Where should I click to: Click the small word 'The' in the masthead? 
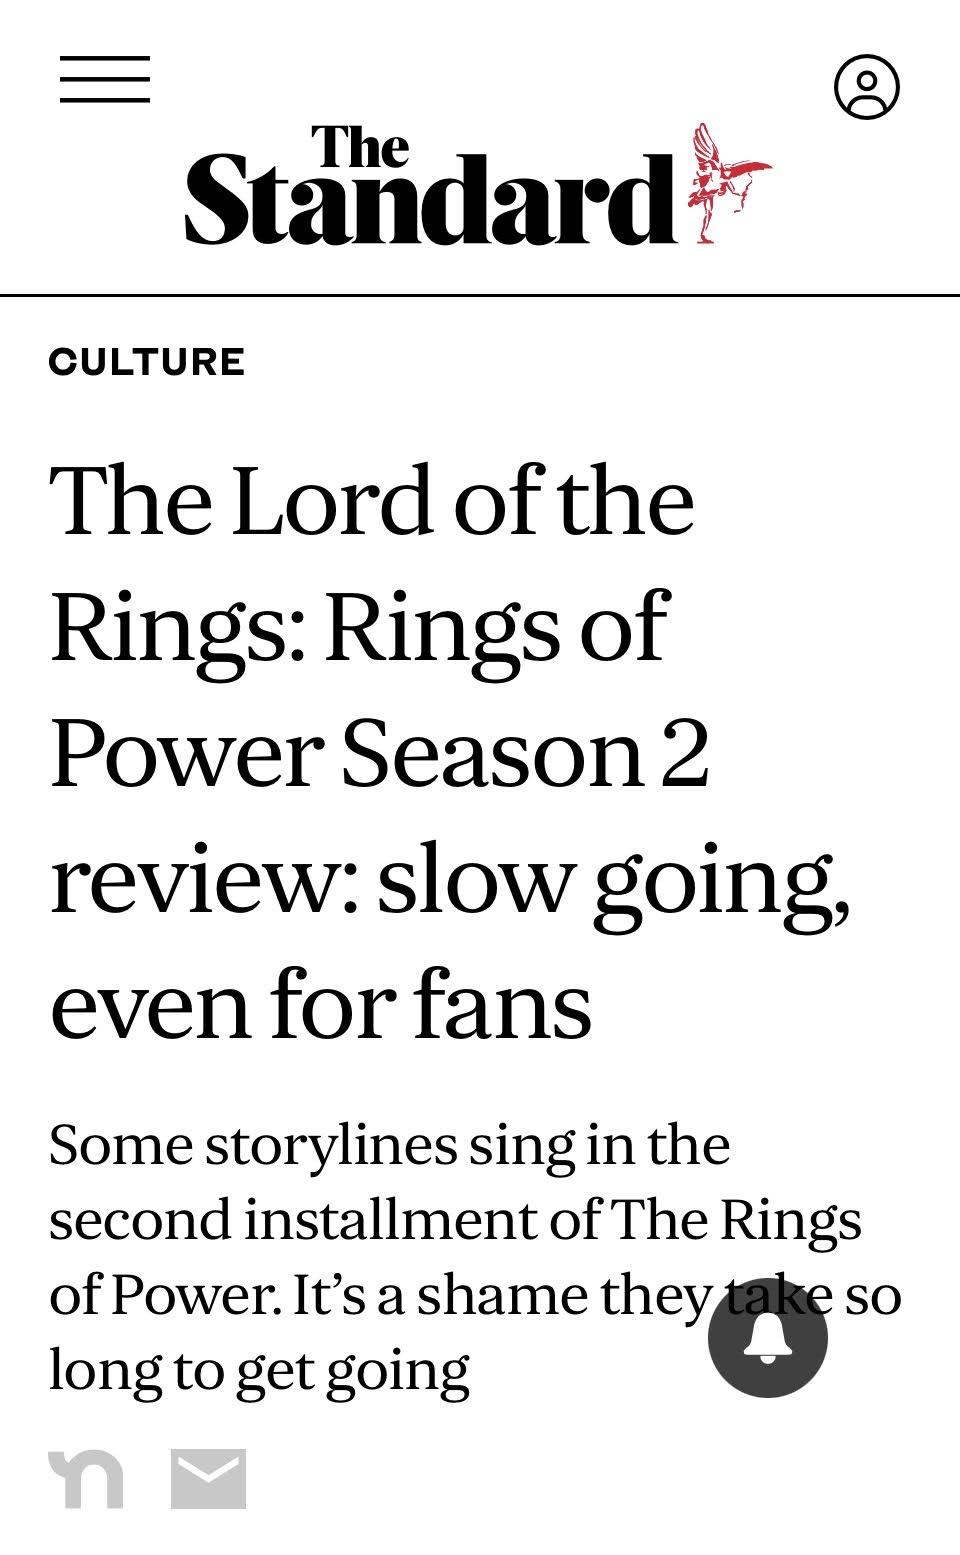360,147
